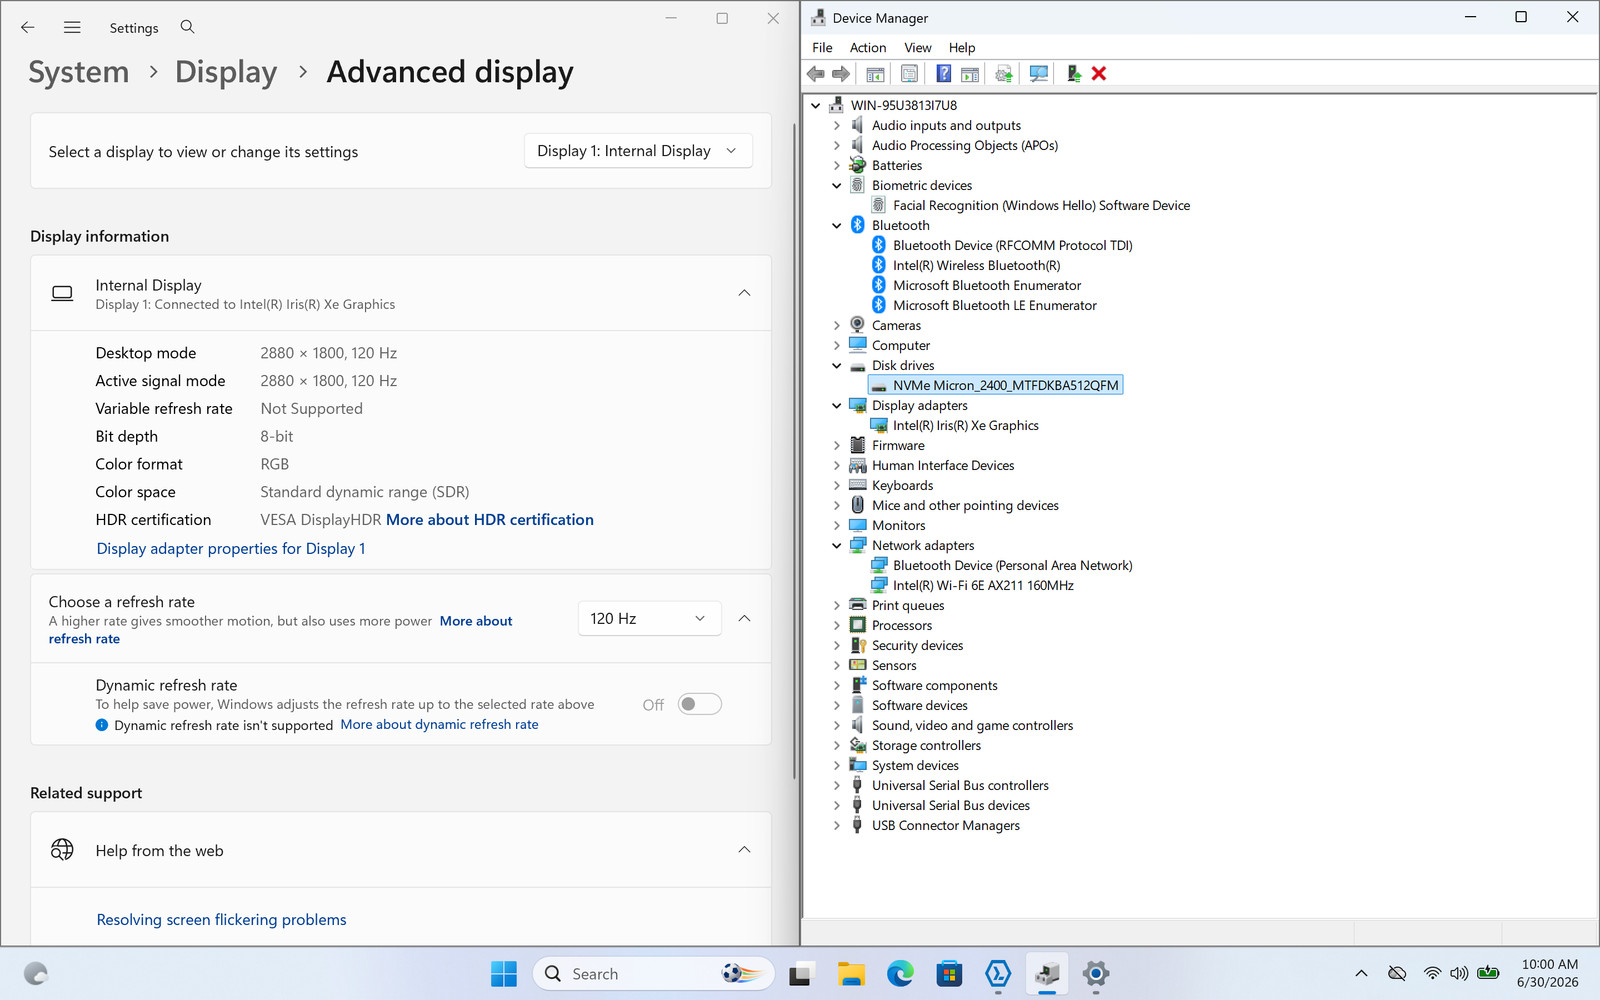Click the blue Help question-mark toolbar icon
The width and height of the screenshot is (1600, 1000).
[943, 74]
